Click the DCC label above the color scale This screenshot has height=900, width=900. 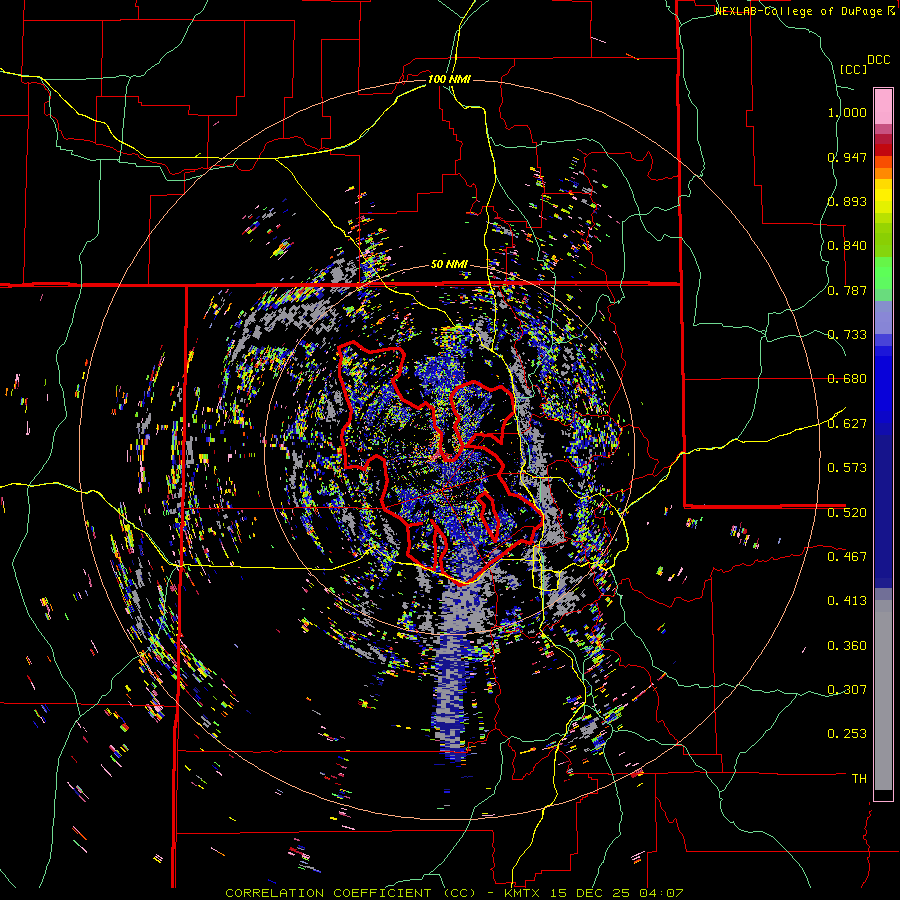click(x=879, y=60)
